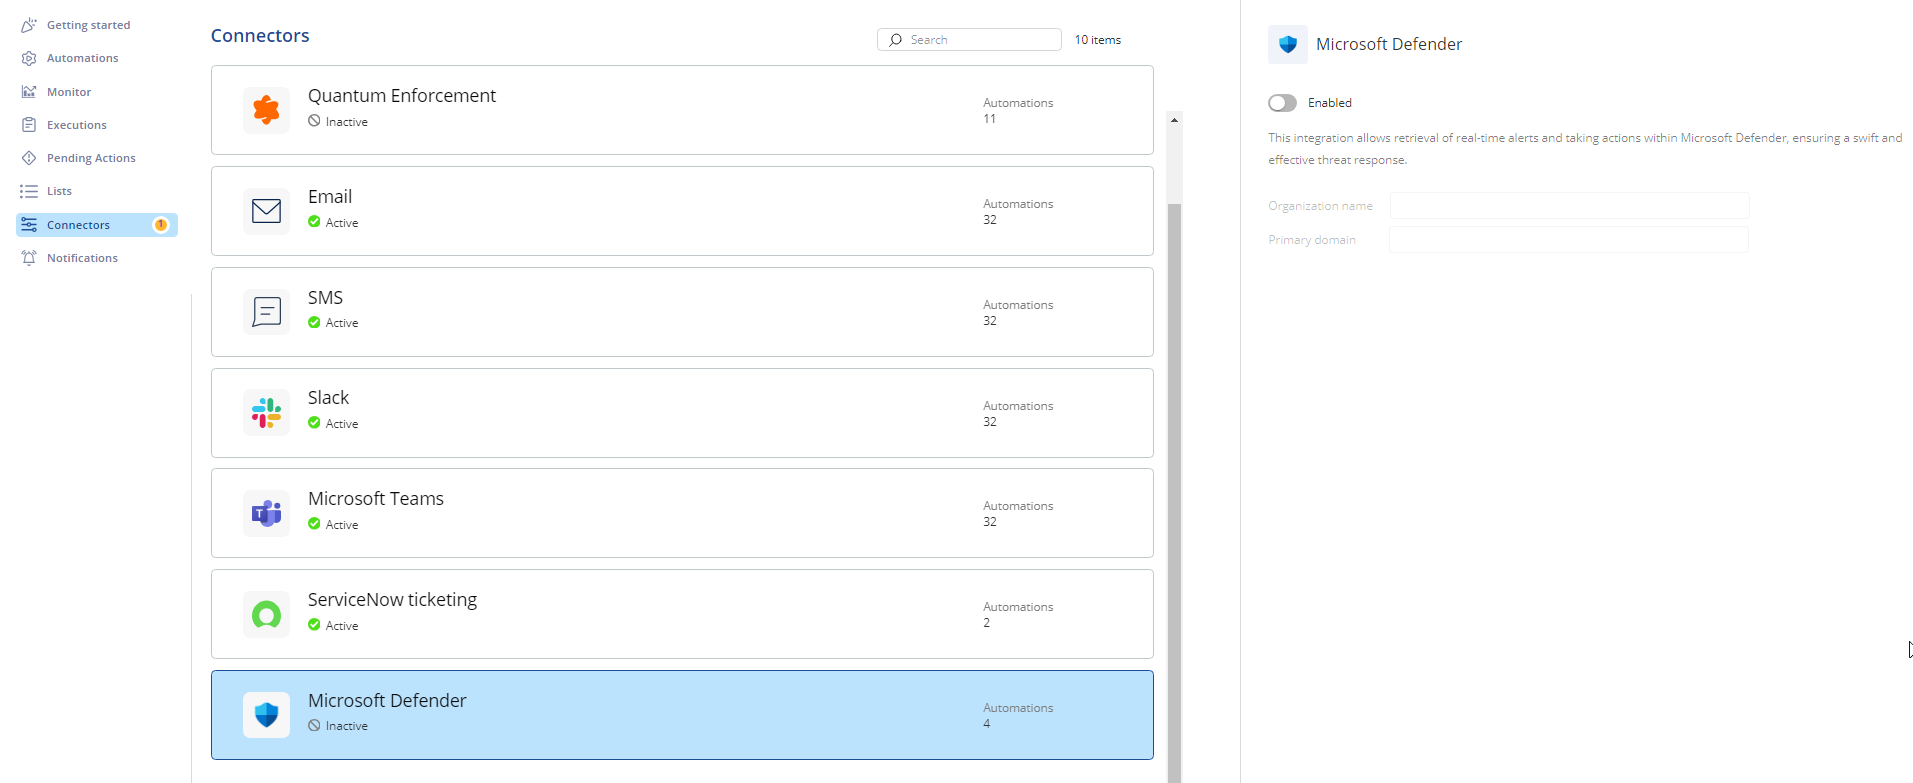Click the Organization name label
The width and height of the screenshot is (1913, 783).
coord(1320,206)
